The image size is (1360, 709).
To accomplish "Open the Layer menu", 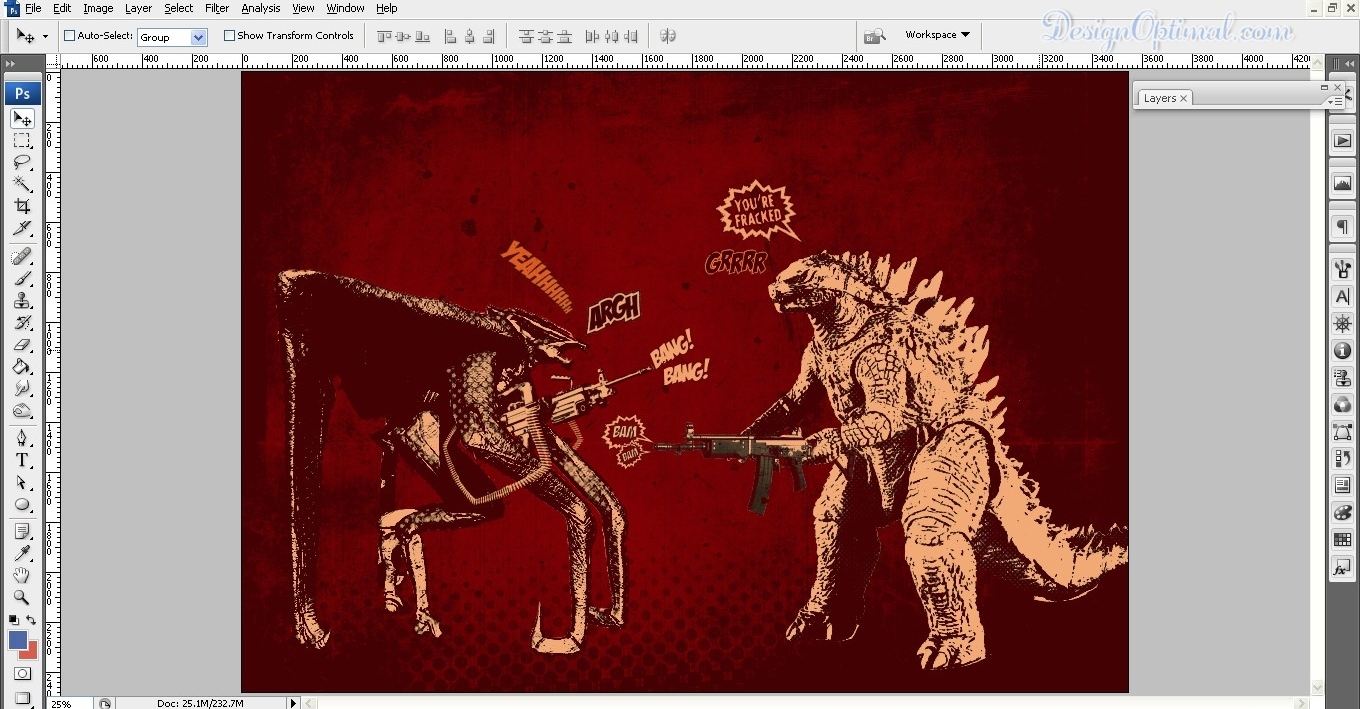I will [138, 8].
